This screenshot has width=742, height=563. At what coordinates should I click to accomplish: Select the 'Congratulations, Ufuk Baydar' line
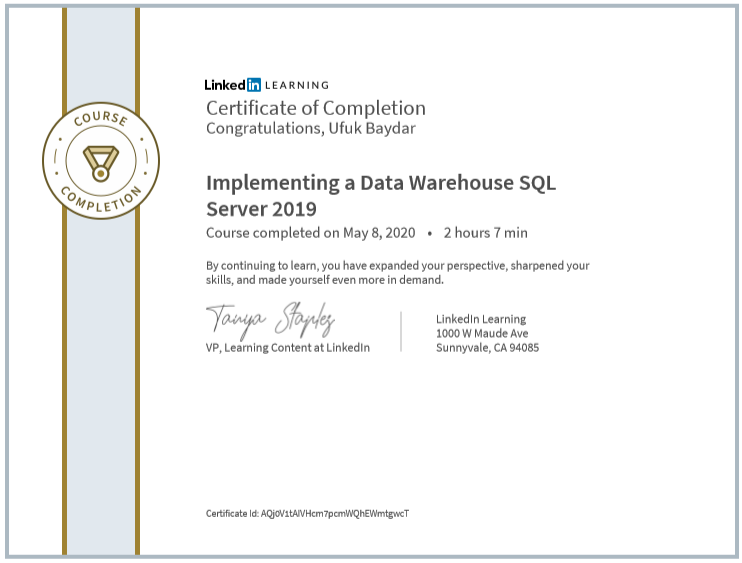311,129
